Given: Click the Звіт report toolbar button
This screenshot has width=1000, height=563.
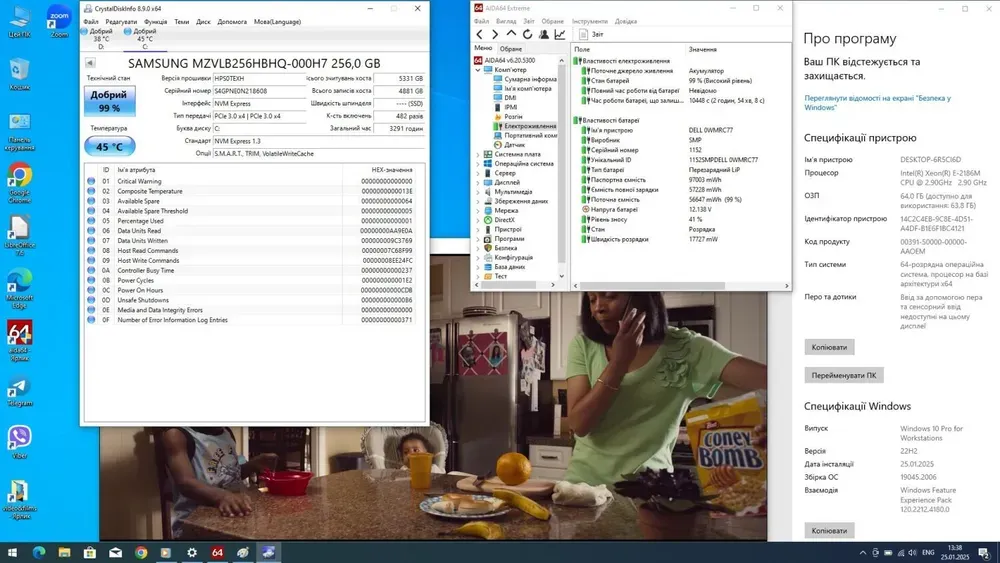Looking at the screenshot, I should (x=592, y=35).
